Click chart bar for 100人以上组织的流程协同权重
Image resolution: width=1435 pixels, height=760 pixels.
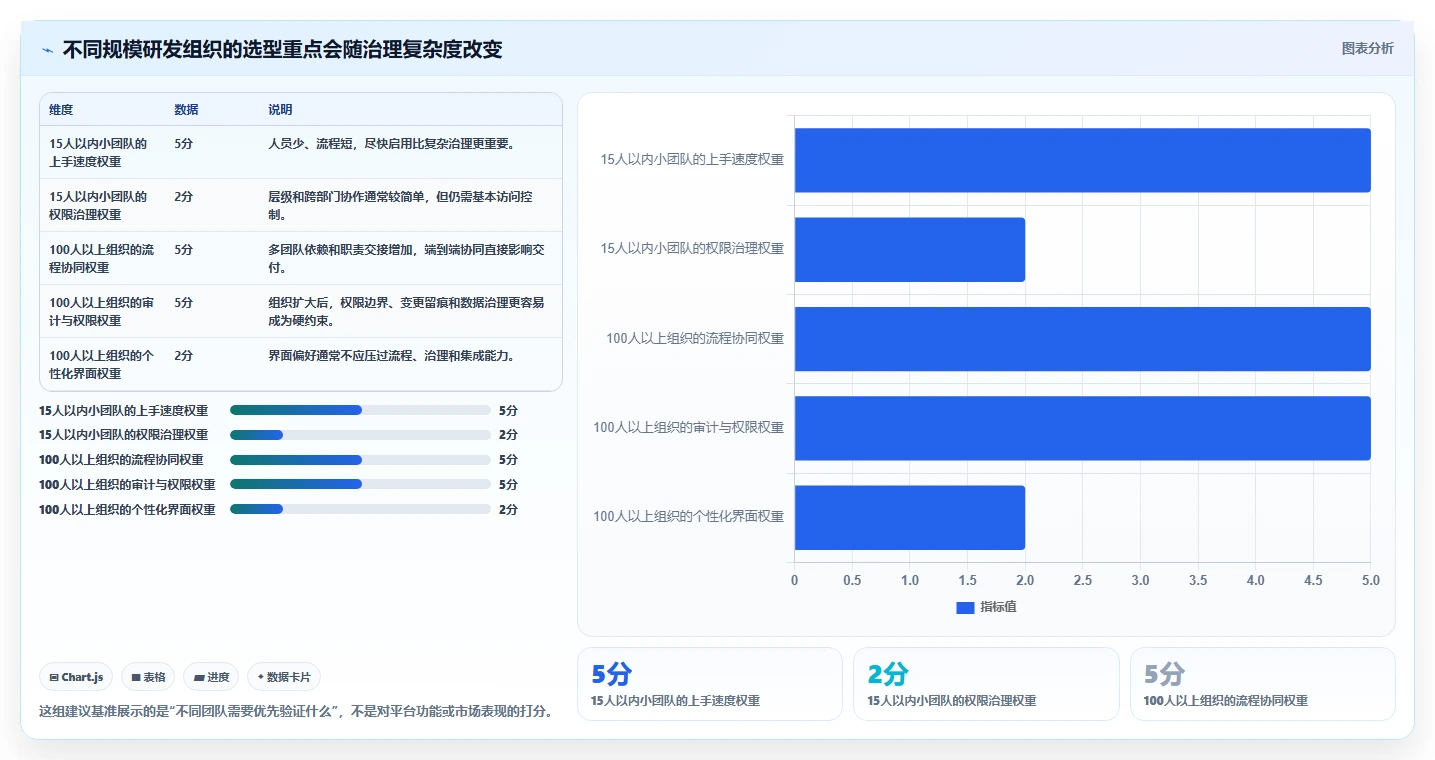1082,339
